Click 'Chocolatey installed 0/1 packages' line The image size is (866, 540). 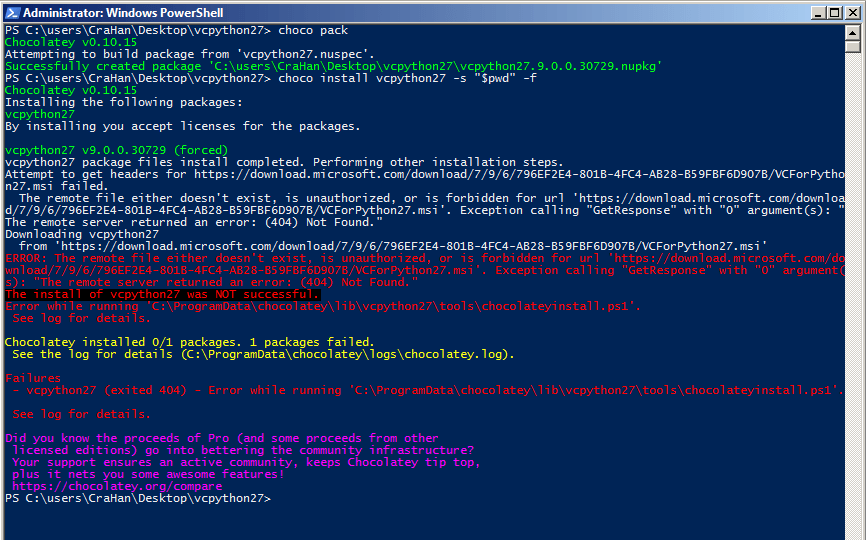pyautogui.click(x=189, y=342)
